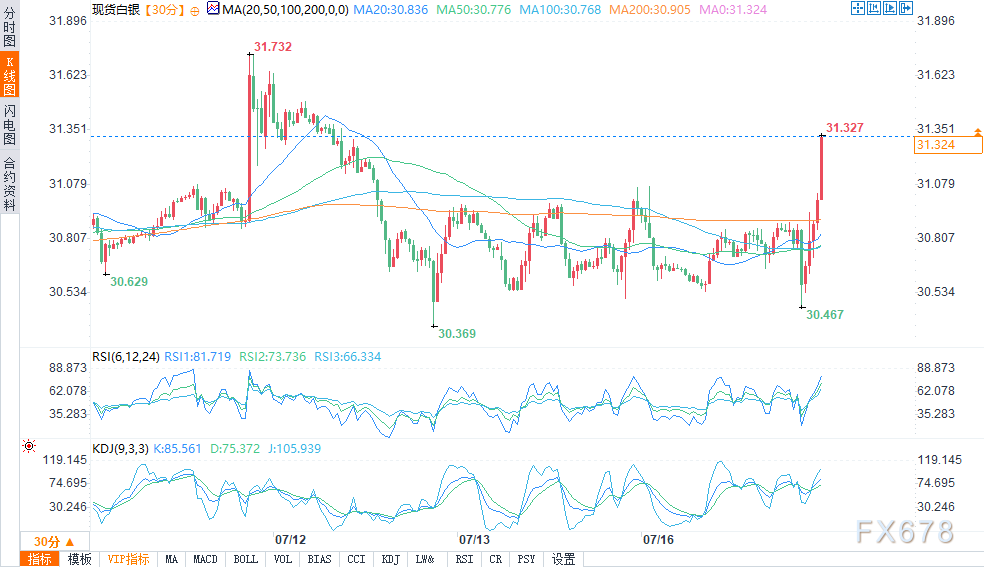The image size is (984, 567).
Task: Apply the CCI indicator
Action: 356,559
